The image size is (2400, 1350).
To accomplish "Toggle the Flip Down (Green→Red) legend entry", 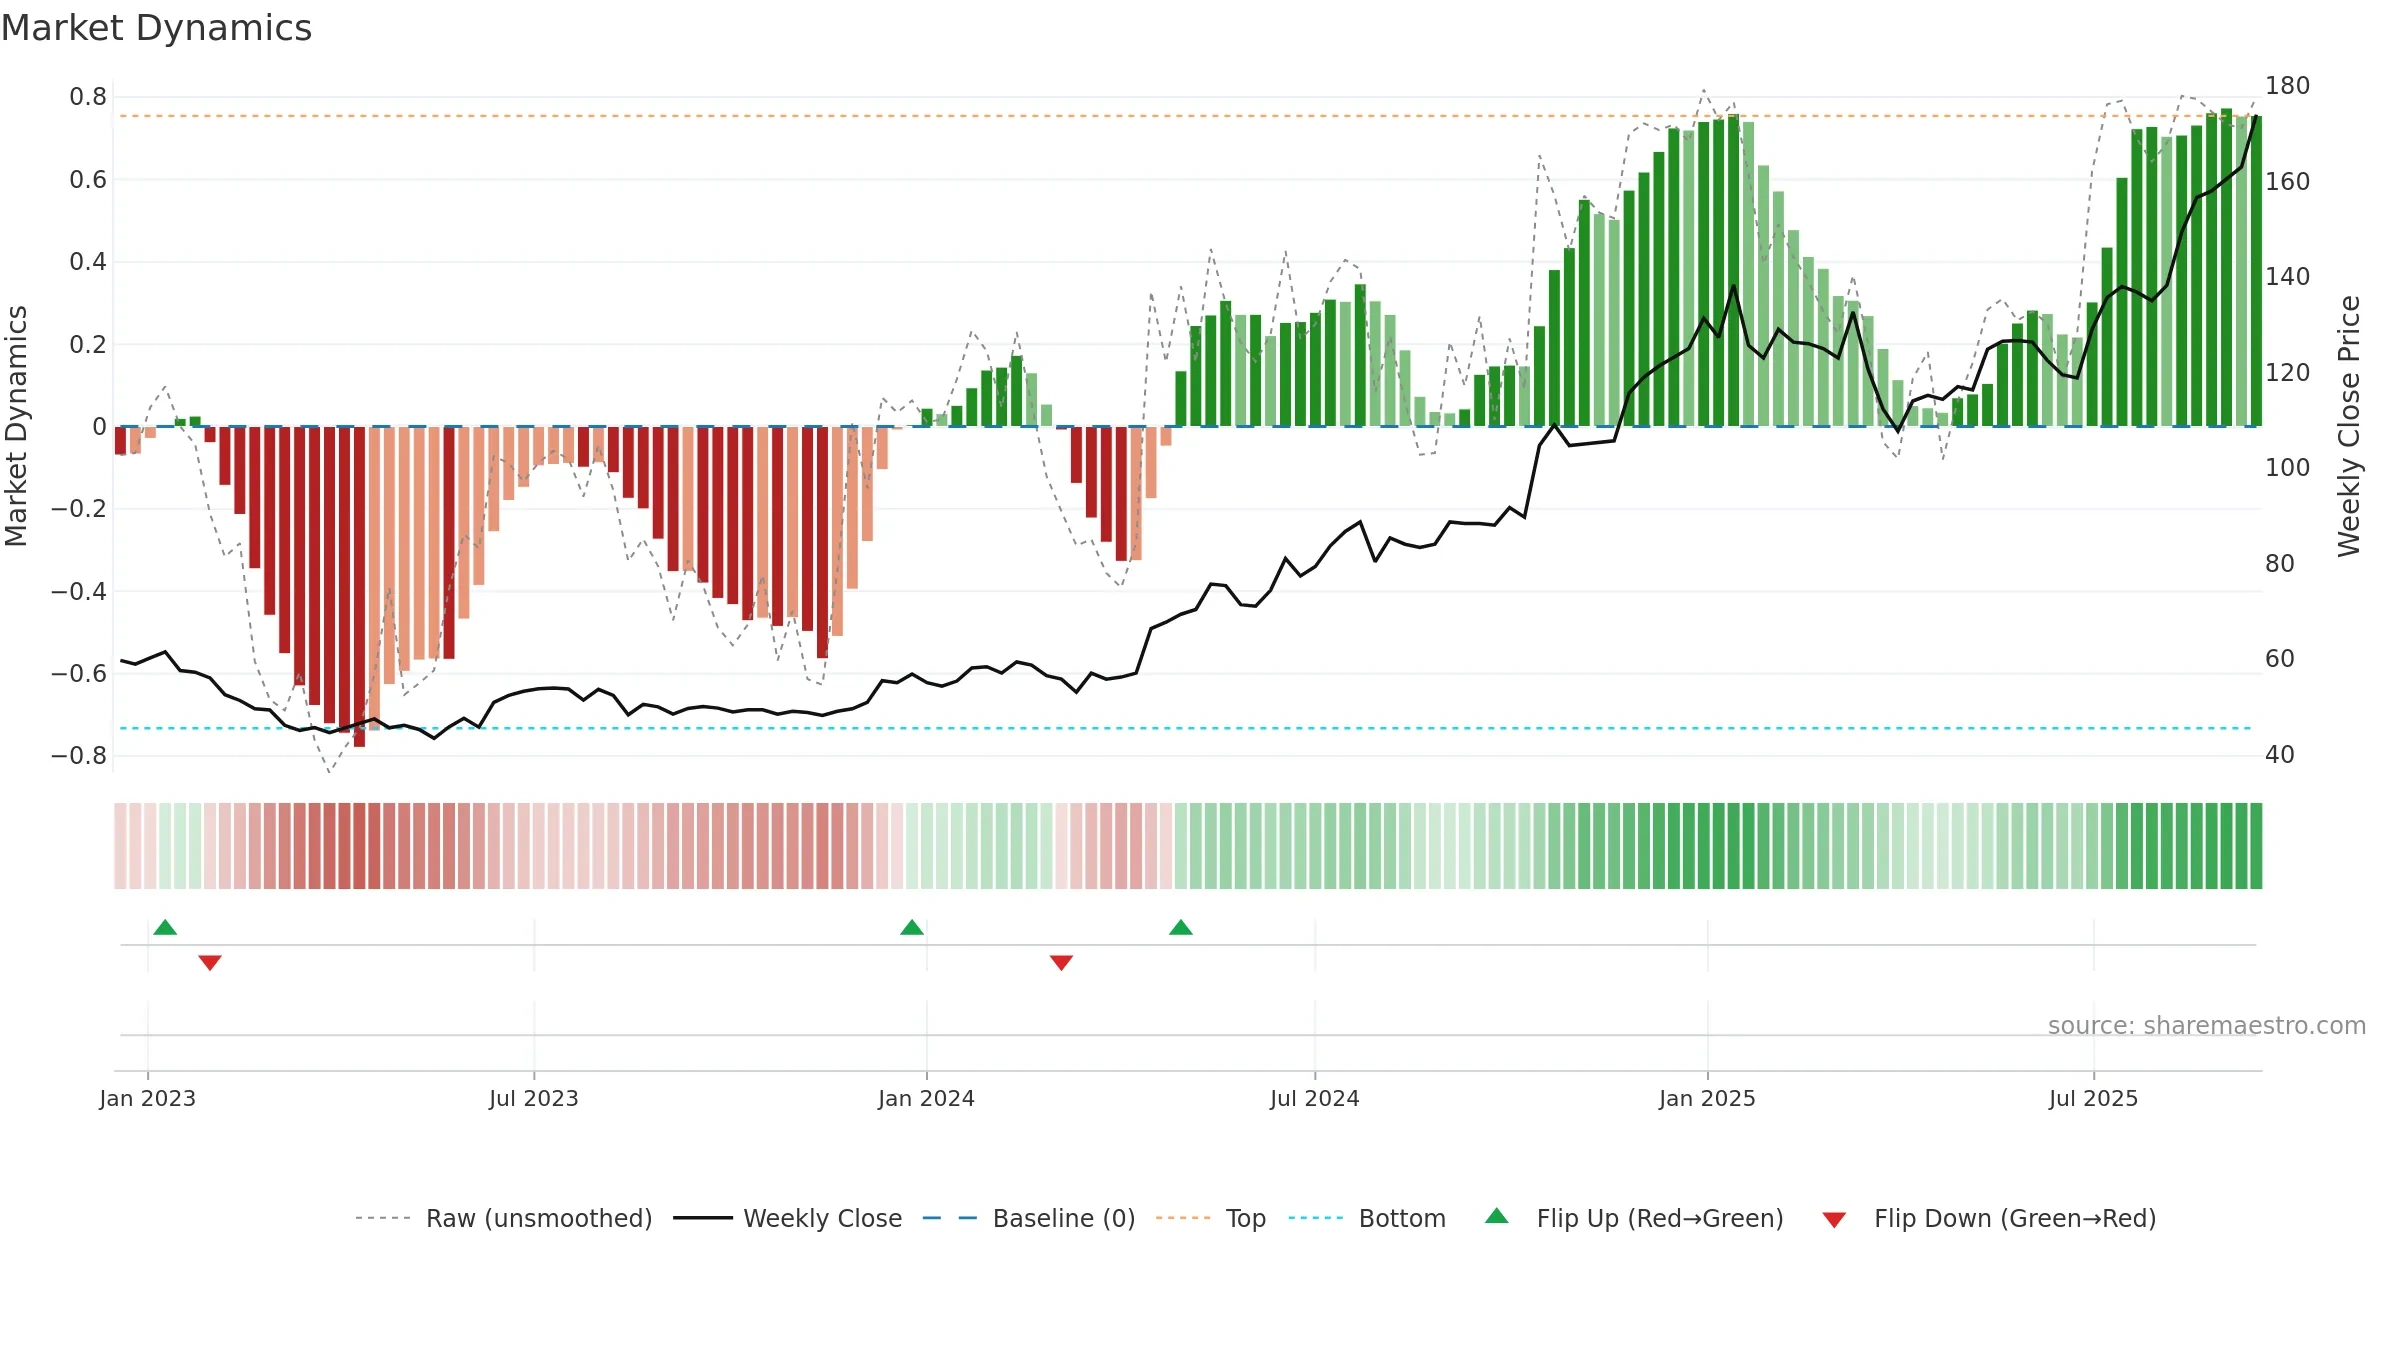I will tap(1988, 1218).
